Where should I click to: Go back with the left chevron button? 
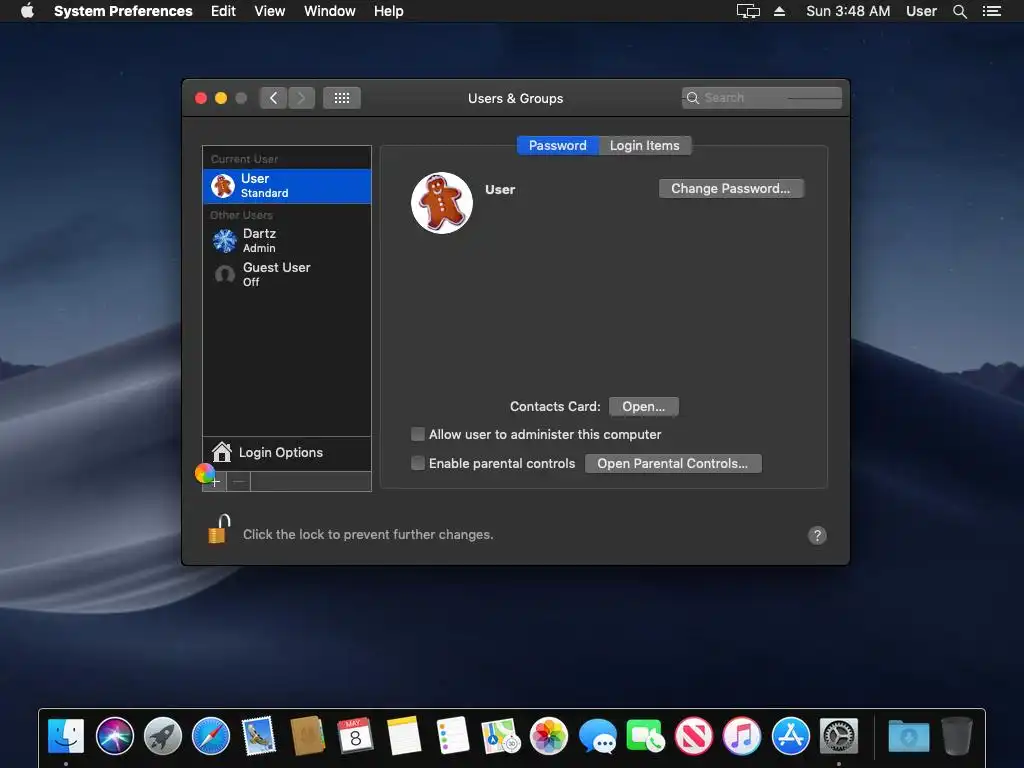click(274, 98)
